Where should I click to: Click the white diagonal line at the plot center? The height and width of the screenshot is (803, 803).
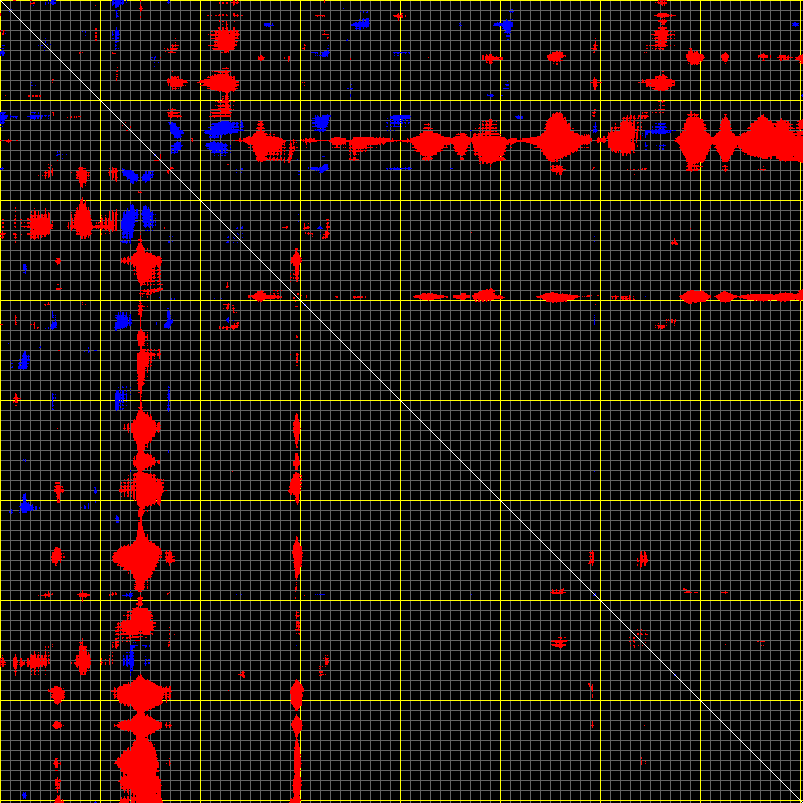click(x=401, y=401)
